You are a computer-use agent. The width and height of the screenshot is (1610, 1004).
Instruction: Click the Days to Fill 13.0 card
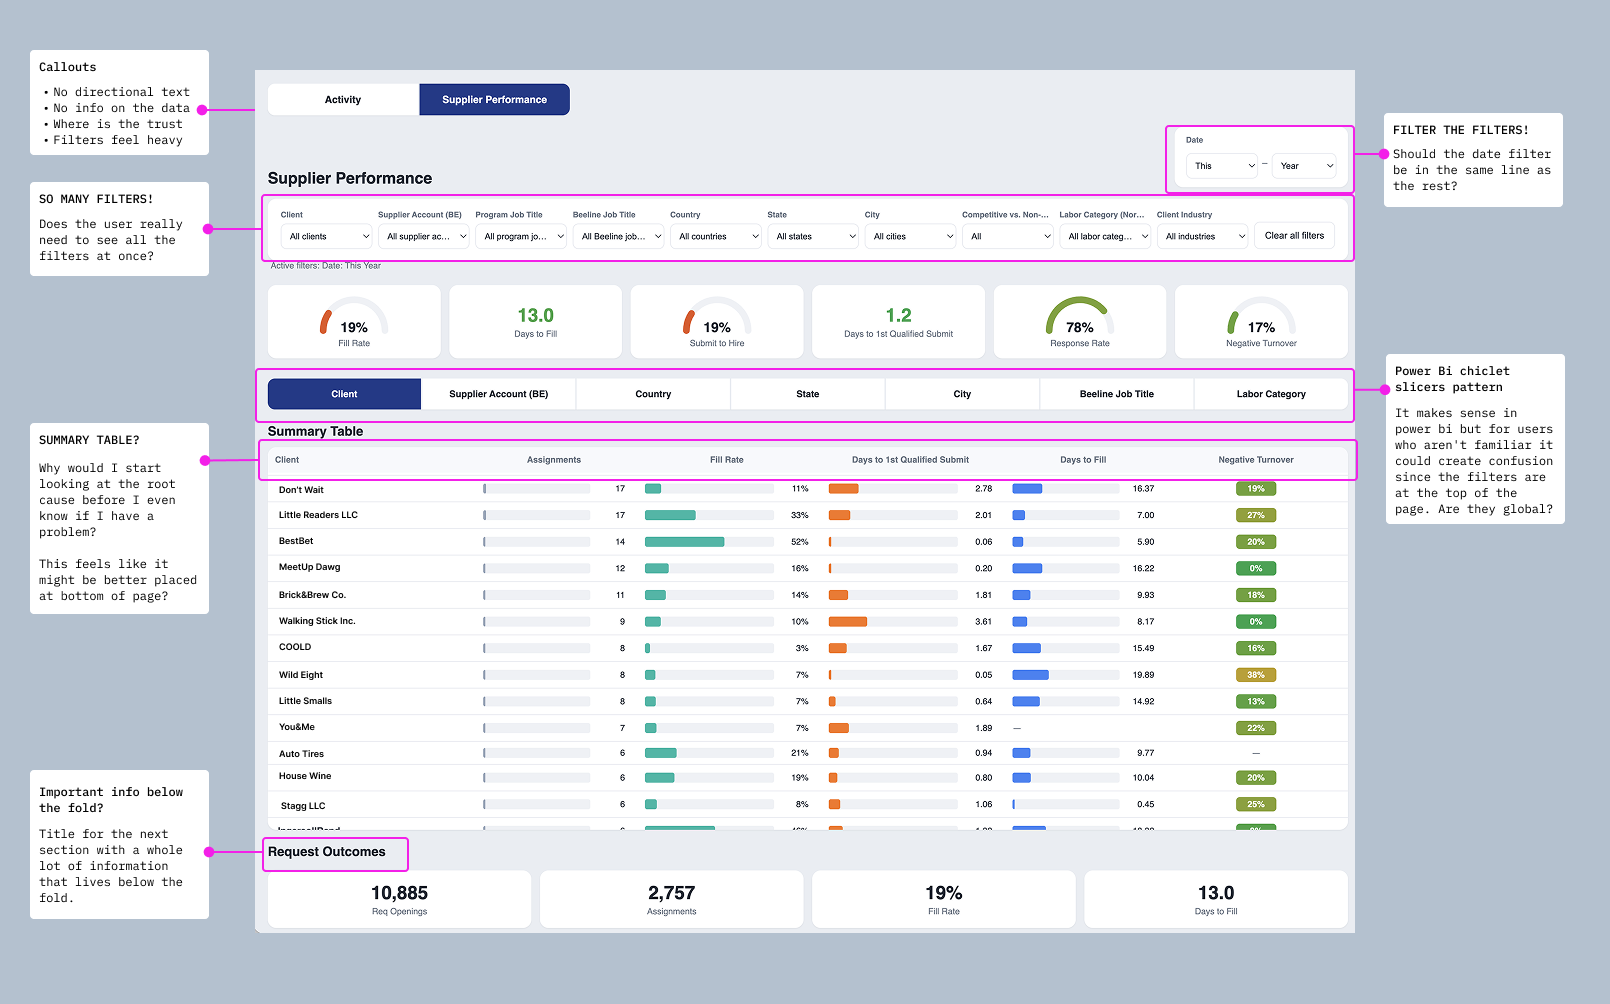536,322
